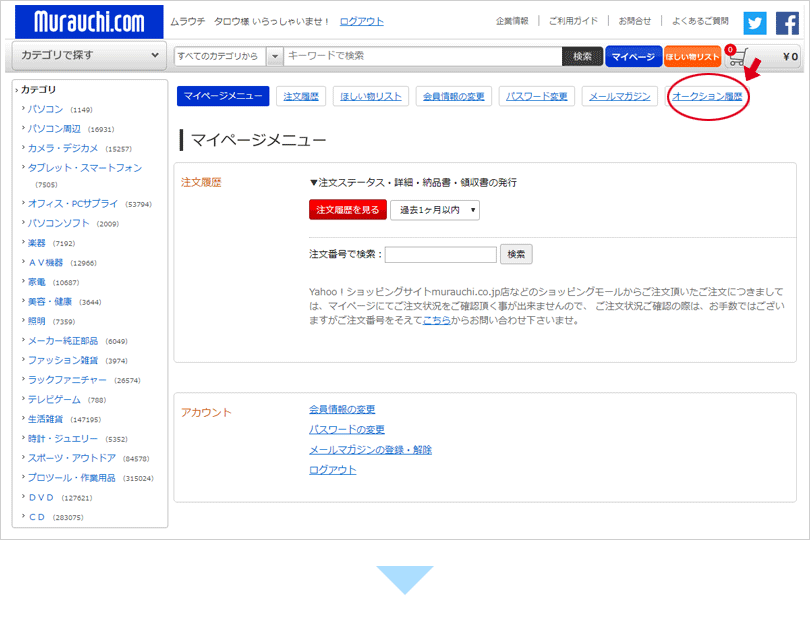Open 注文履歴 tab
This screenshot has height=620, width=810.
pos(301,96)
